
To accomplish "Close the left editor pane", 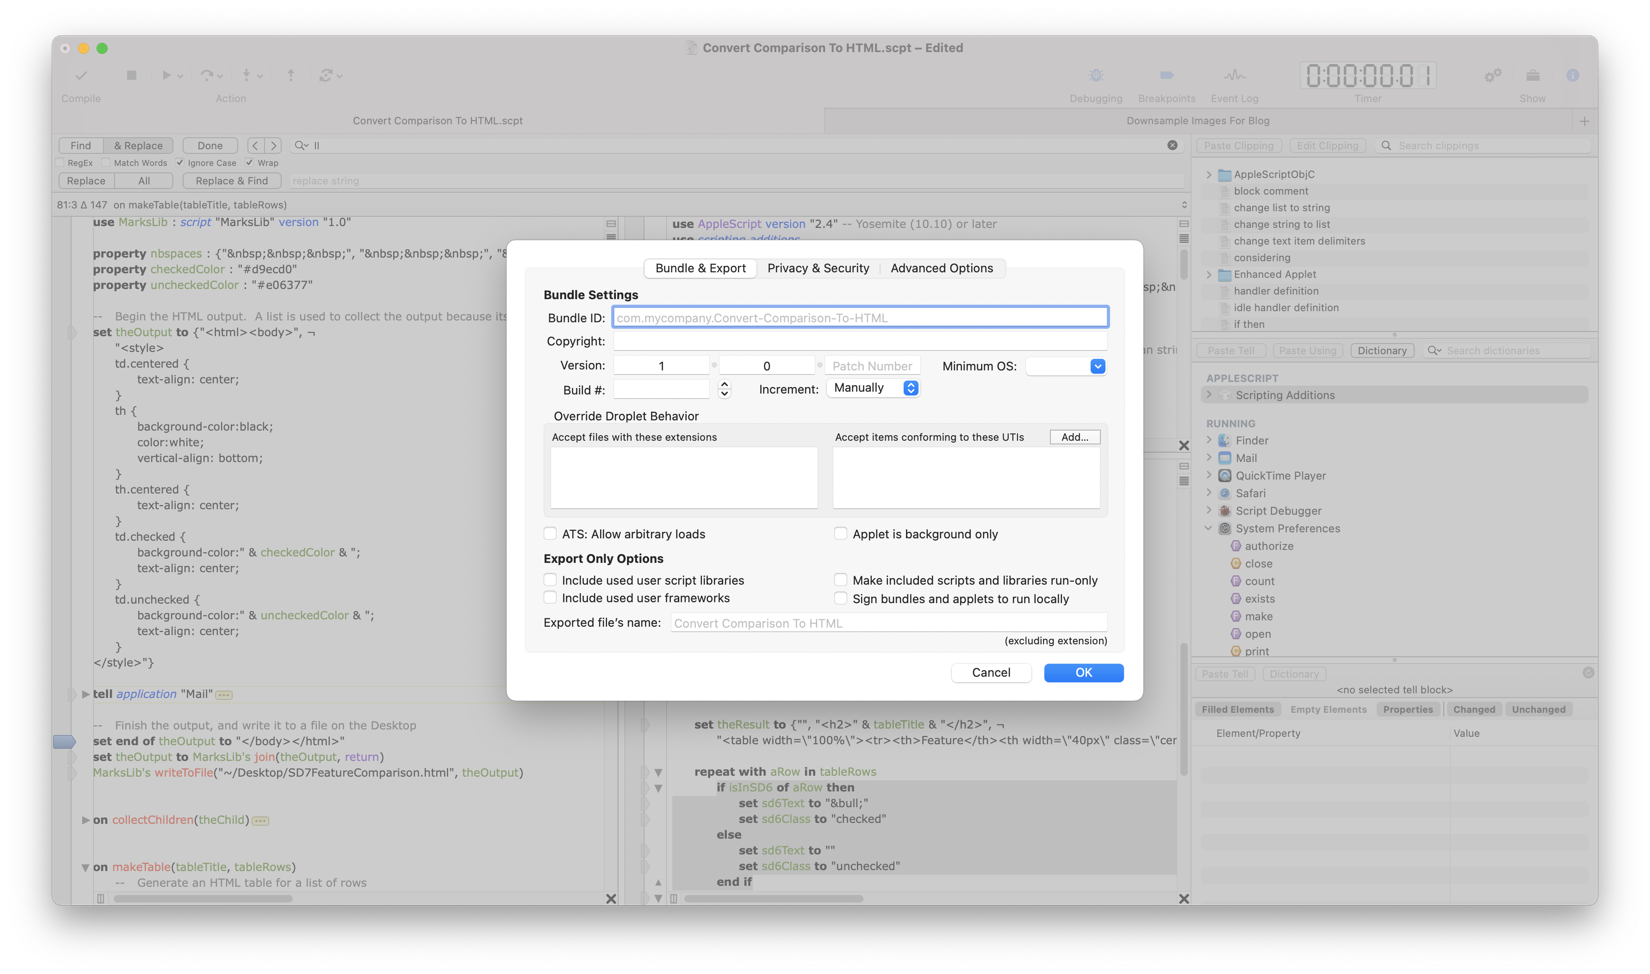I will [x=611, y=899].
